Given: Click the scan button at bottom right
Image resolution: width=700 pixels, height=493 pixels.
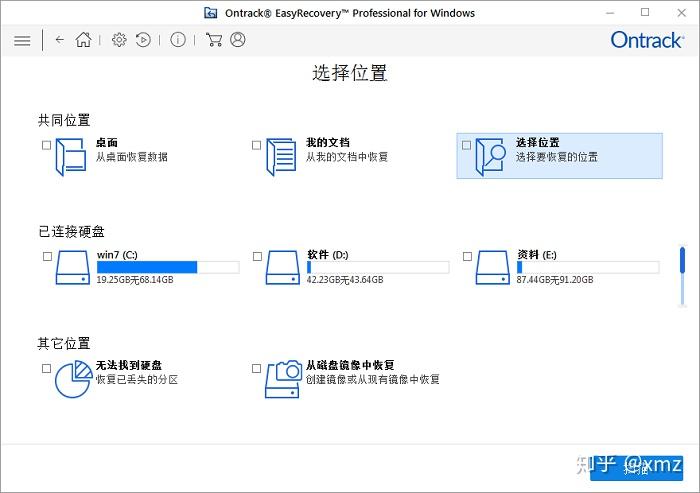Looking at the screenshot, I should 636,468.
